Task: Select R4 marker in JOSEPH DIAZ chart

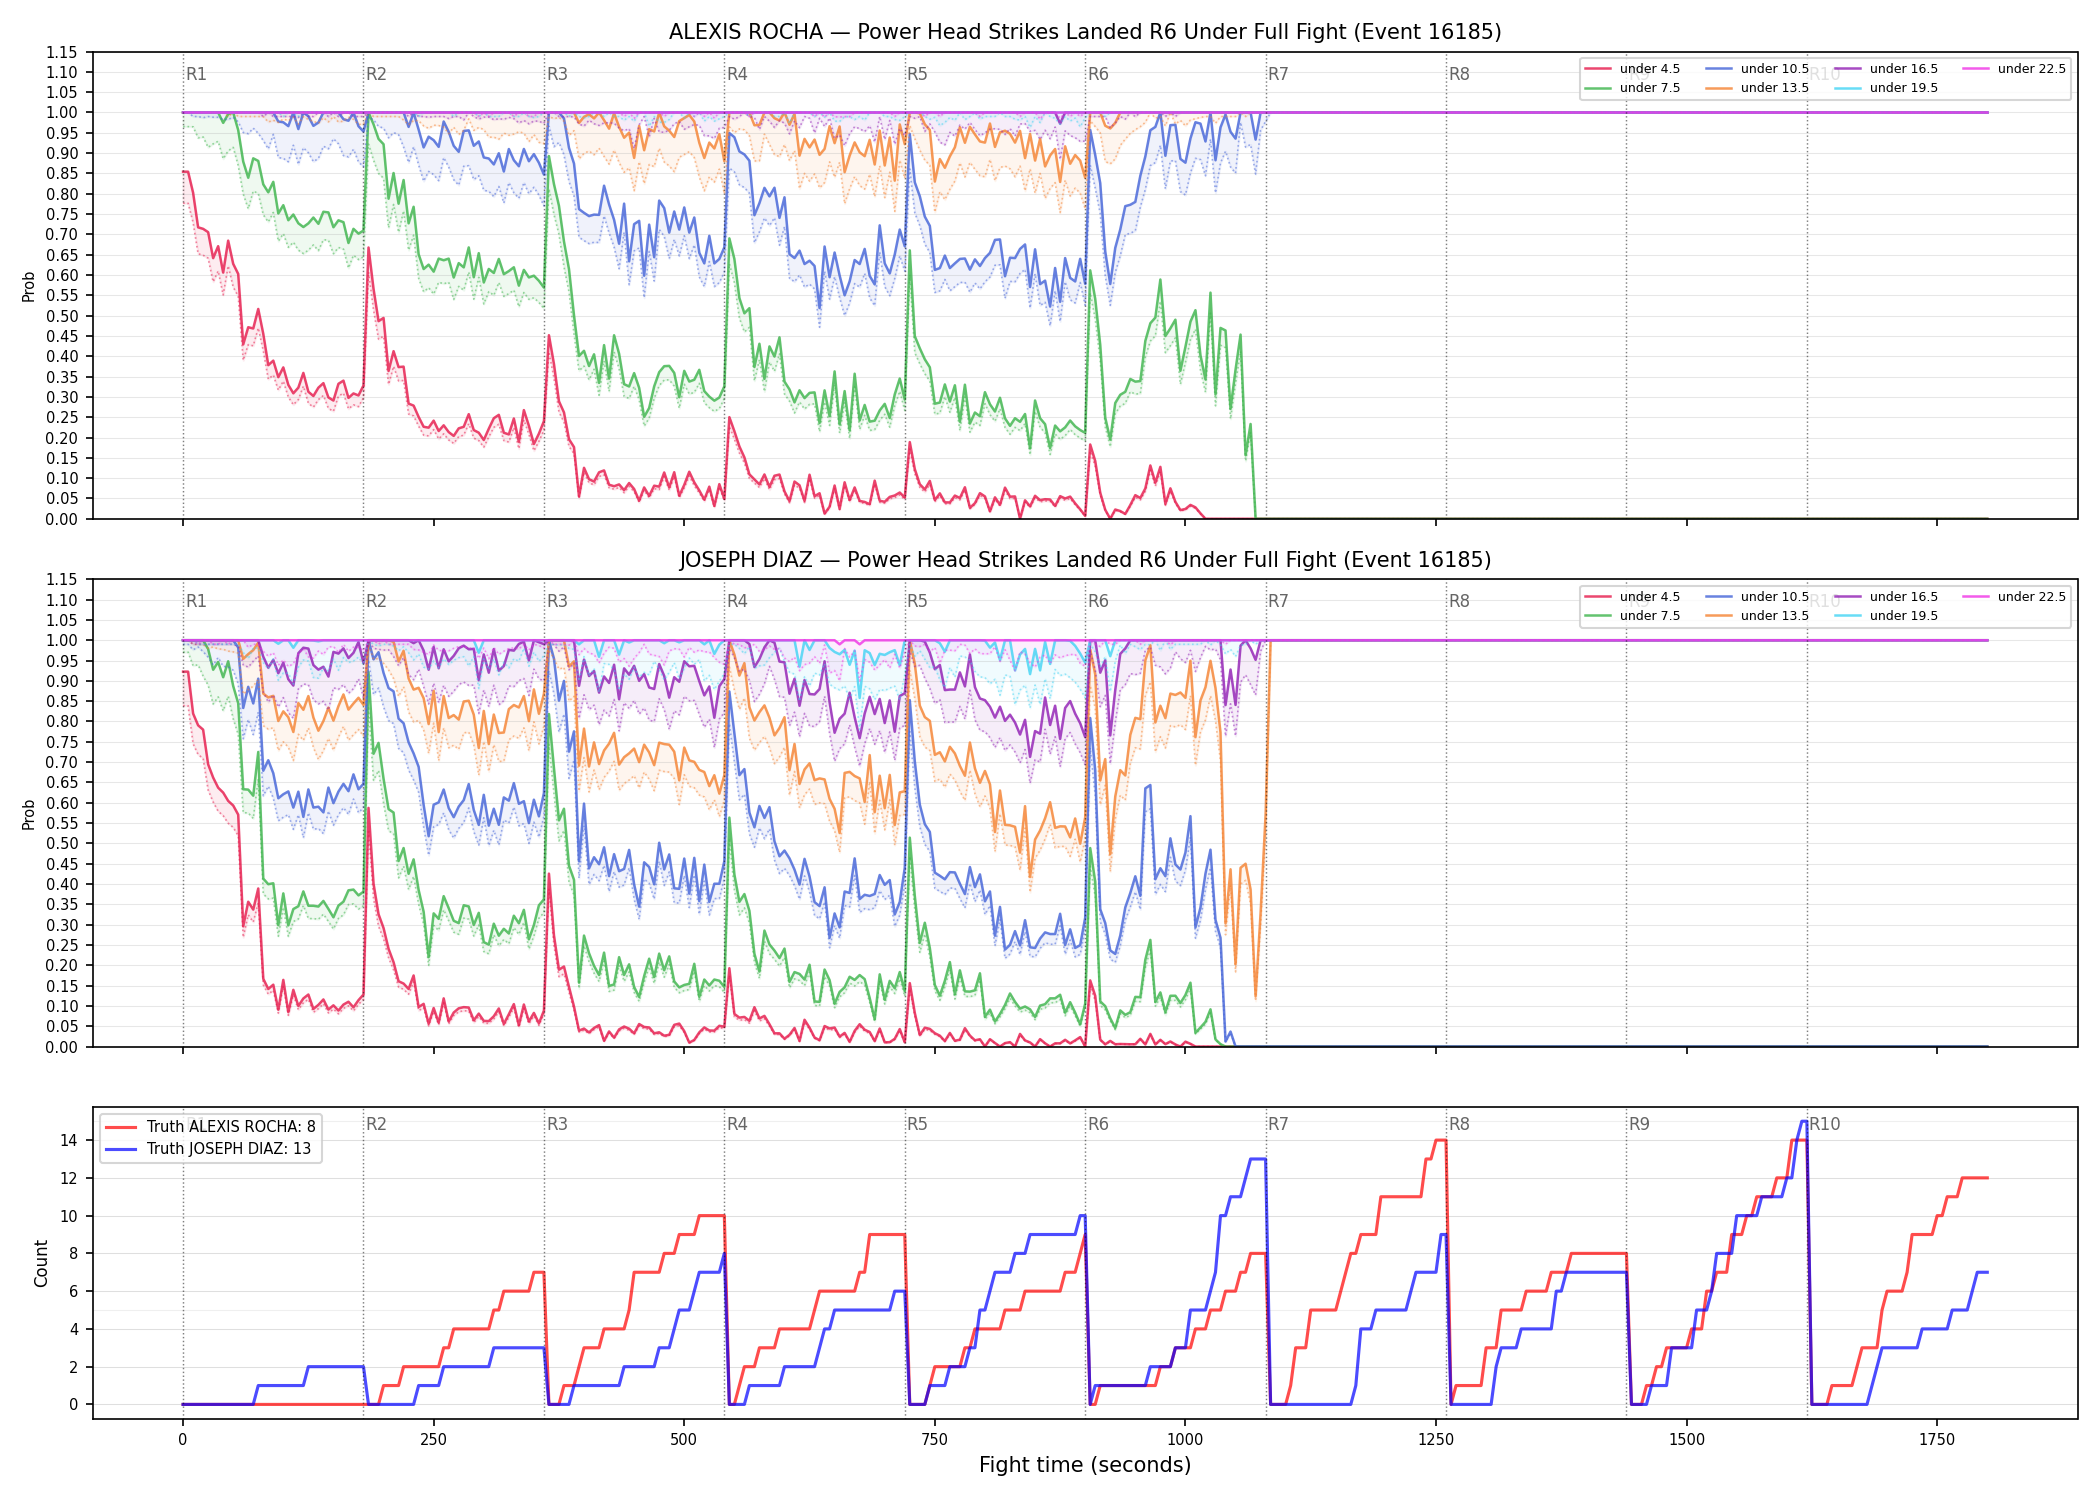Action: coord(737,601)
